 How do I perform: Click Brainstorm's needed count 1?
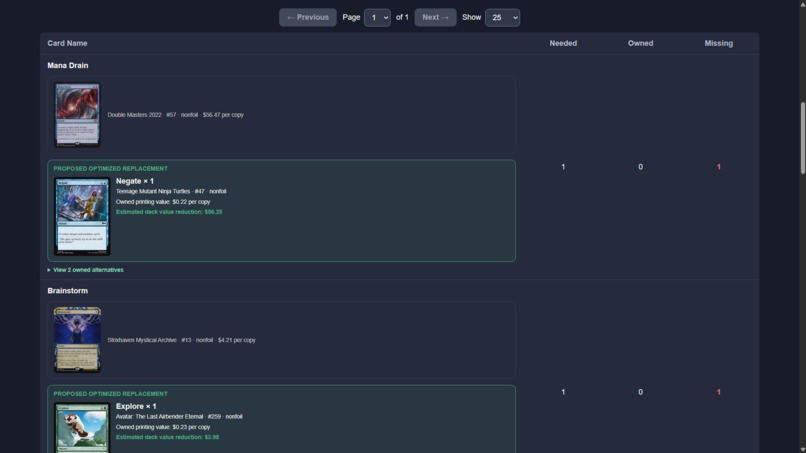(563, 392)
